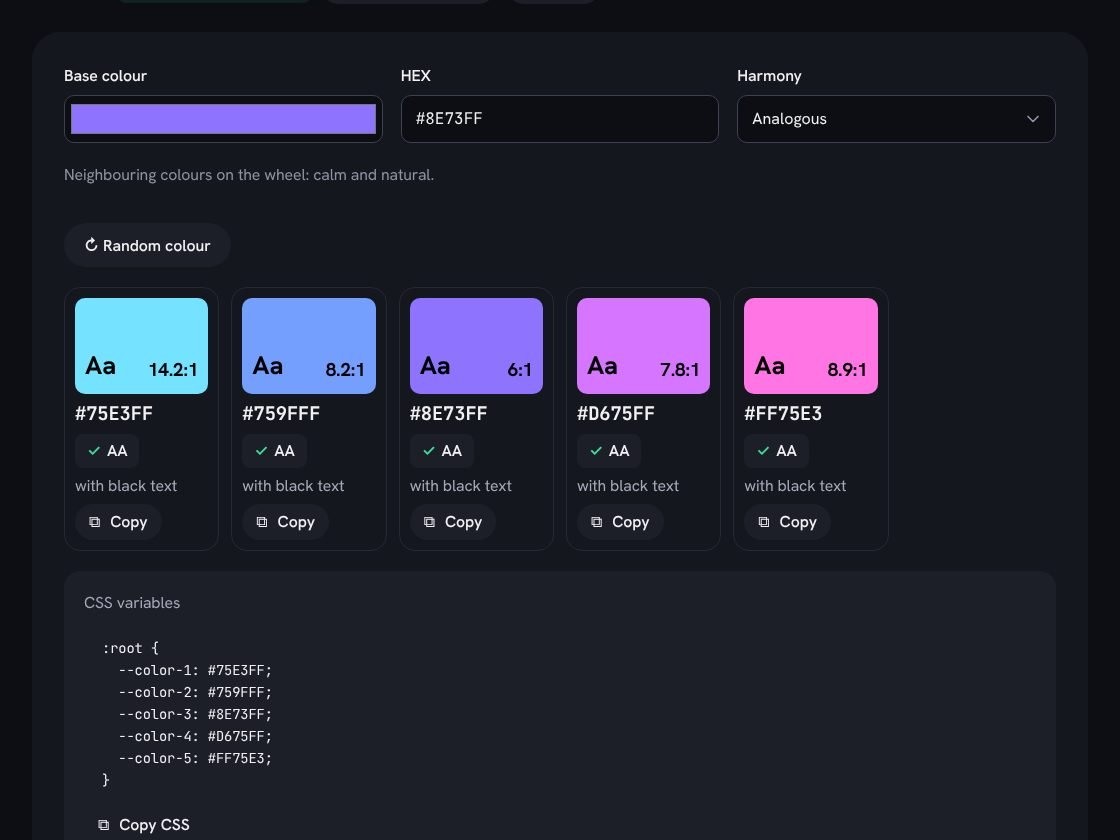
Task: Click the HEX input field #8E73FF
Action: [559, 119]
